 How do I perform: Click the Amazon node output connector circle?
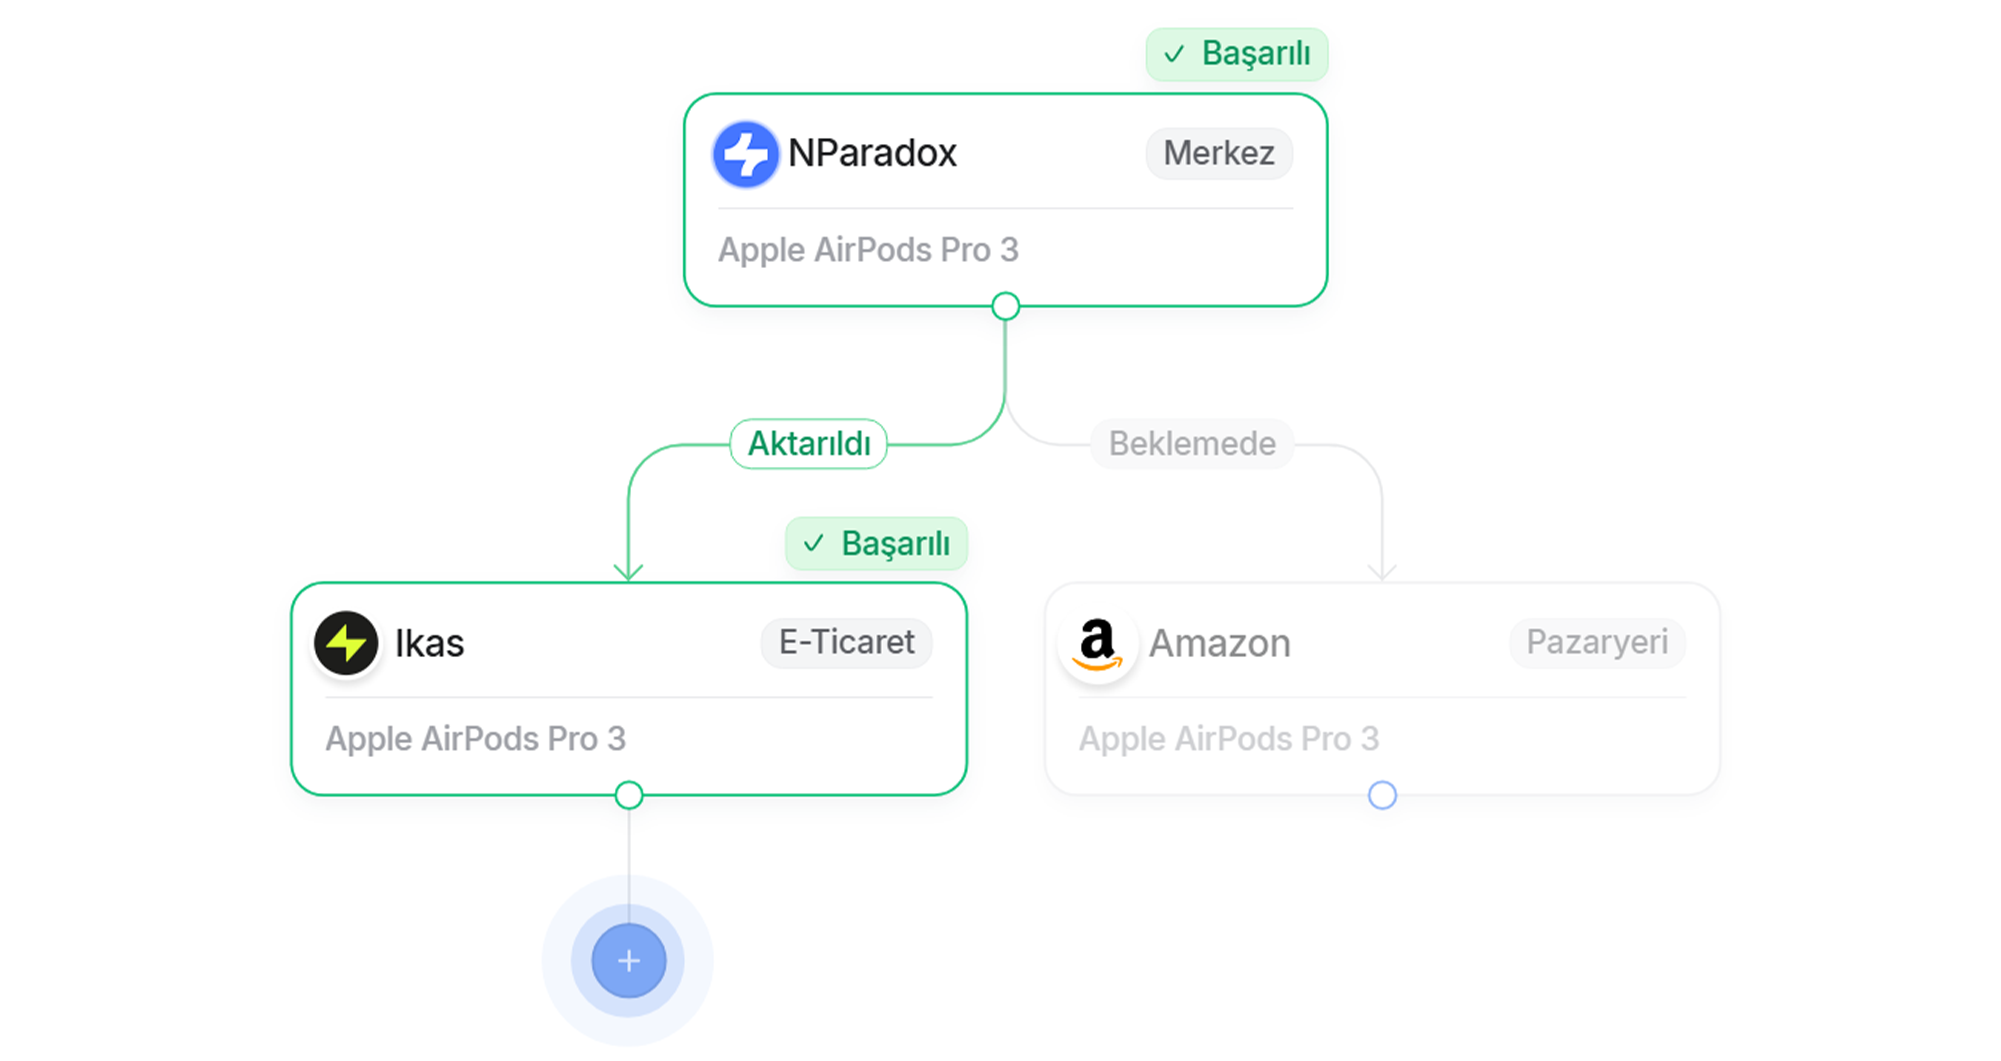click(x=1382, y=795)
